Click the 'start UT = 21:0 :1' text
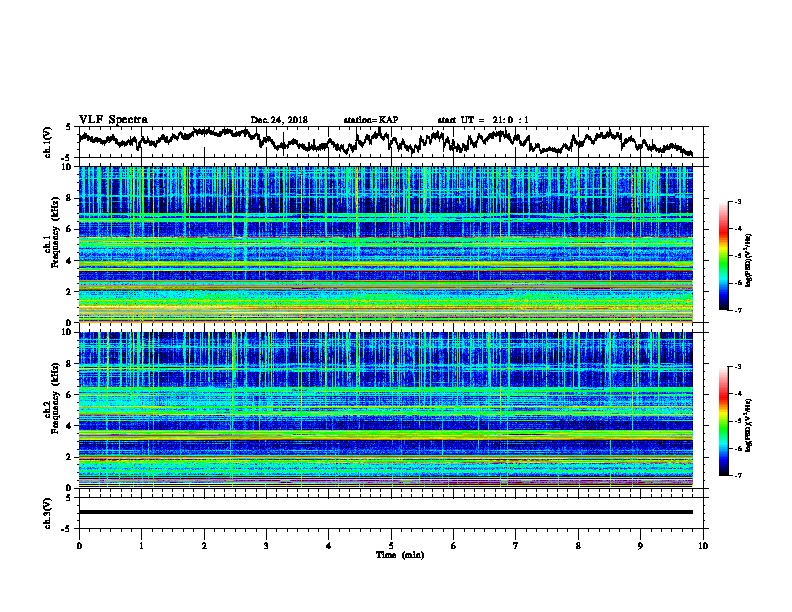The height and width of the screenshot is (612, 792). (483, 120)
